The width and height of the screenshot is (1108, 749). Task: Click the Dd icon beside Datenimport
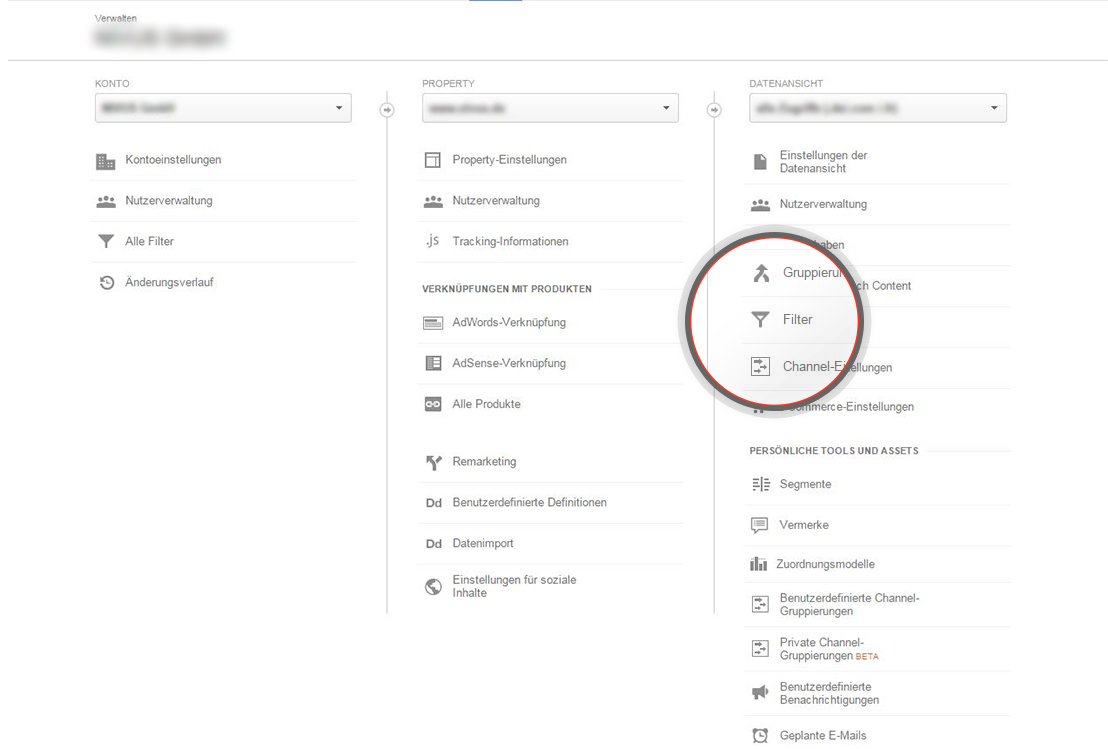[x=434, y=544]
